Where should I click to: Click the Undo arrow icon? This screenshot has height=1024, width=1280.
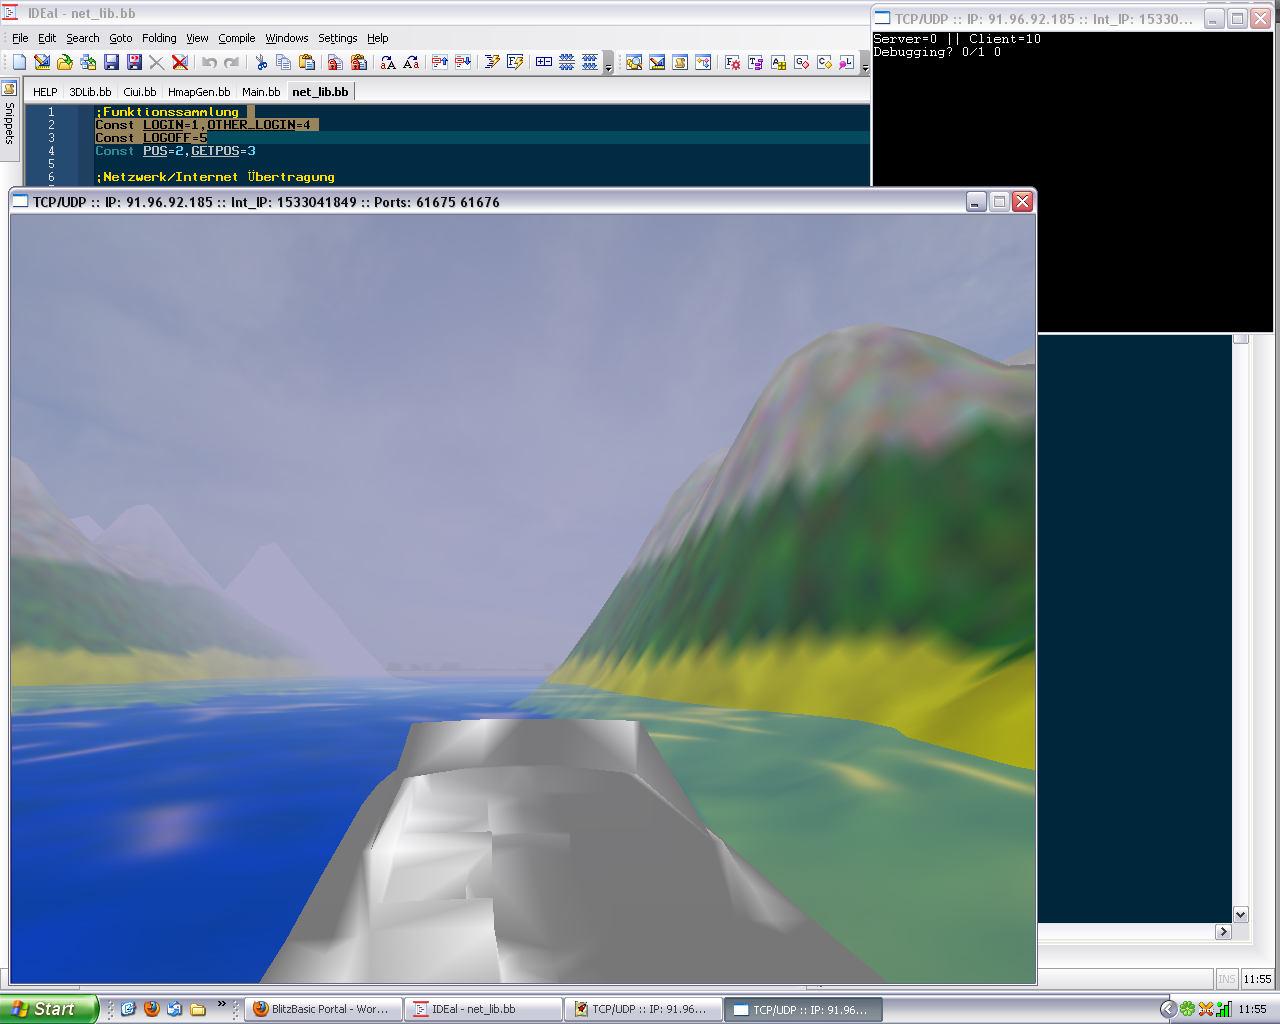[209, 62]
